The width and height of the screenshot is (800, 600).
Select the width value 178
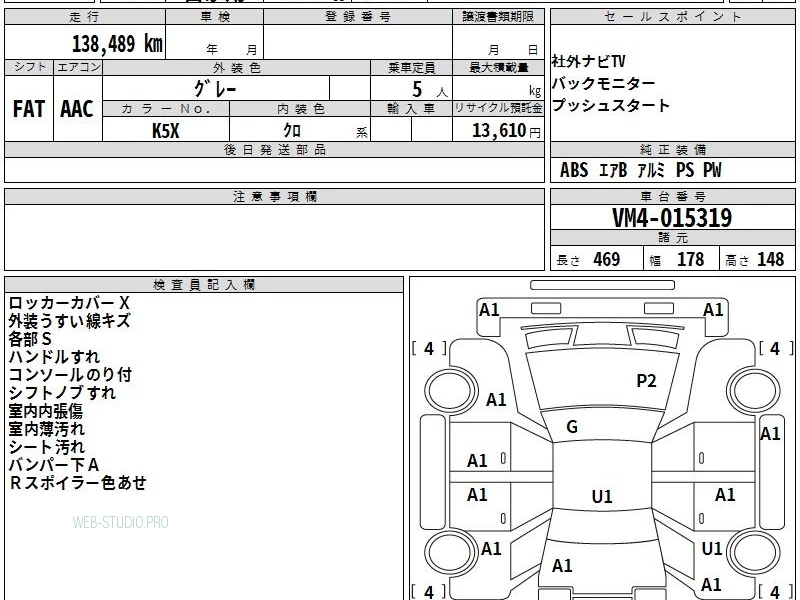[690, 260]
